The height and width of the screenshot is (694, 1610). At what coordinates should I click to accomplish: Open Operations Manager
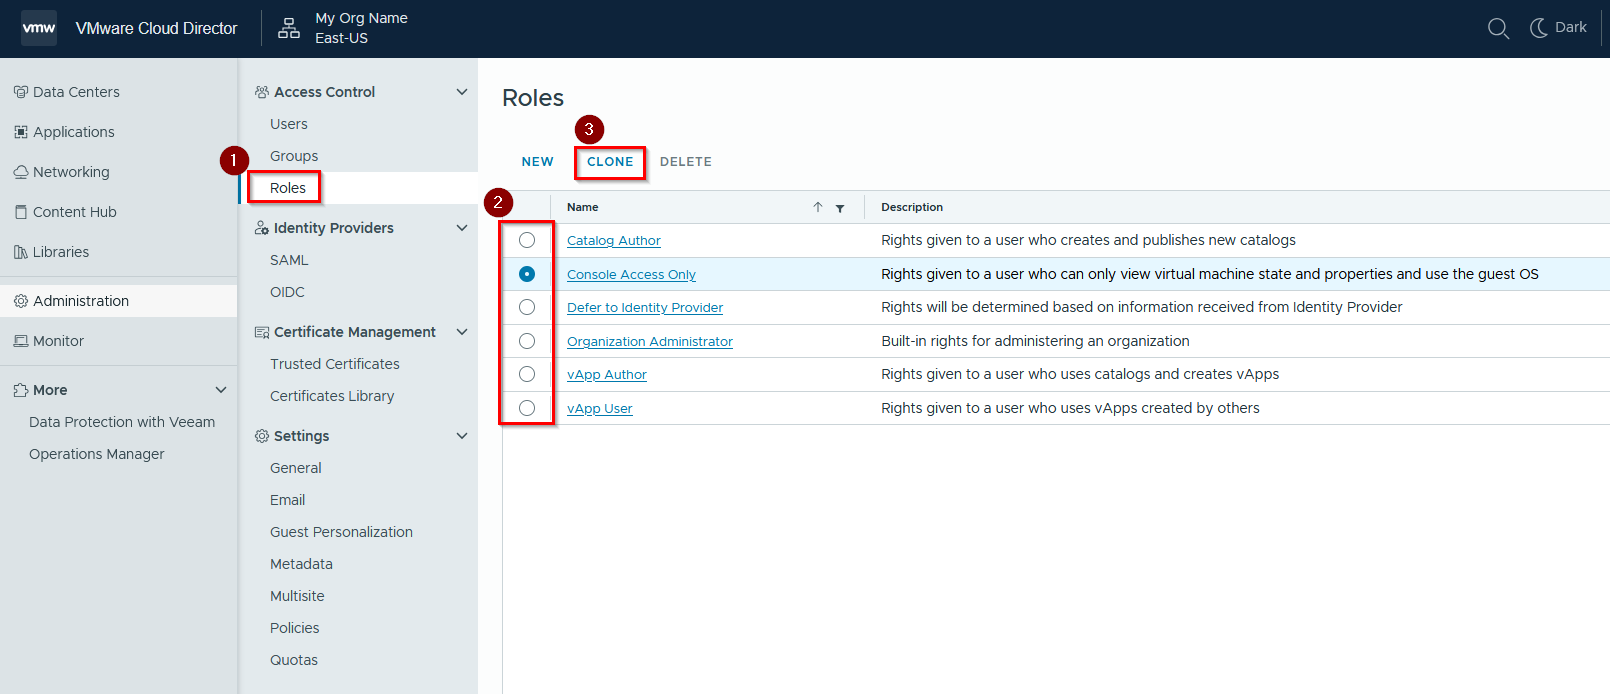(x=97, y=454)
